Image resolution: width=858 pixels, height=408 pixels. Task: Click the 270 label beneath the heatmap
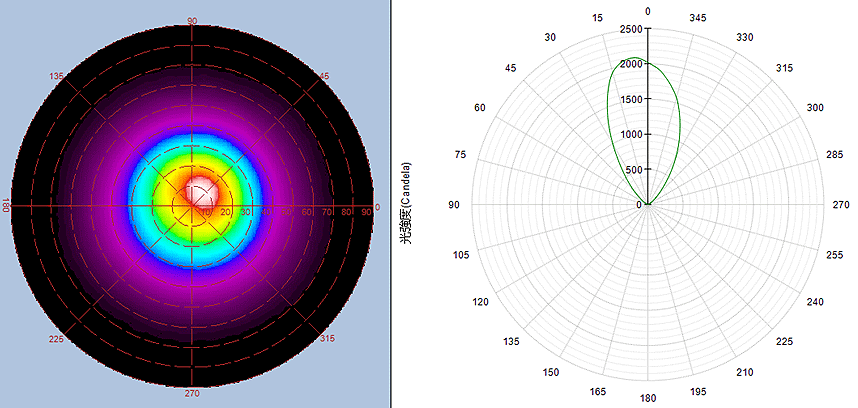click(193, 394)
